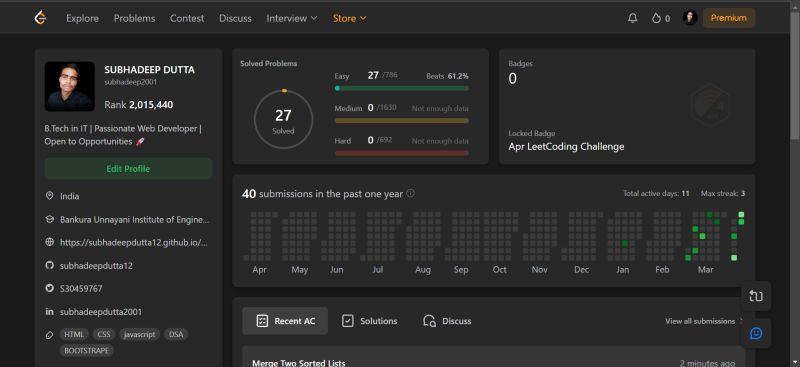Click the Total active days value
The width and height of the screenshot is (800, 367).
click(685, 193)
